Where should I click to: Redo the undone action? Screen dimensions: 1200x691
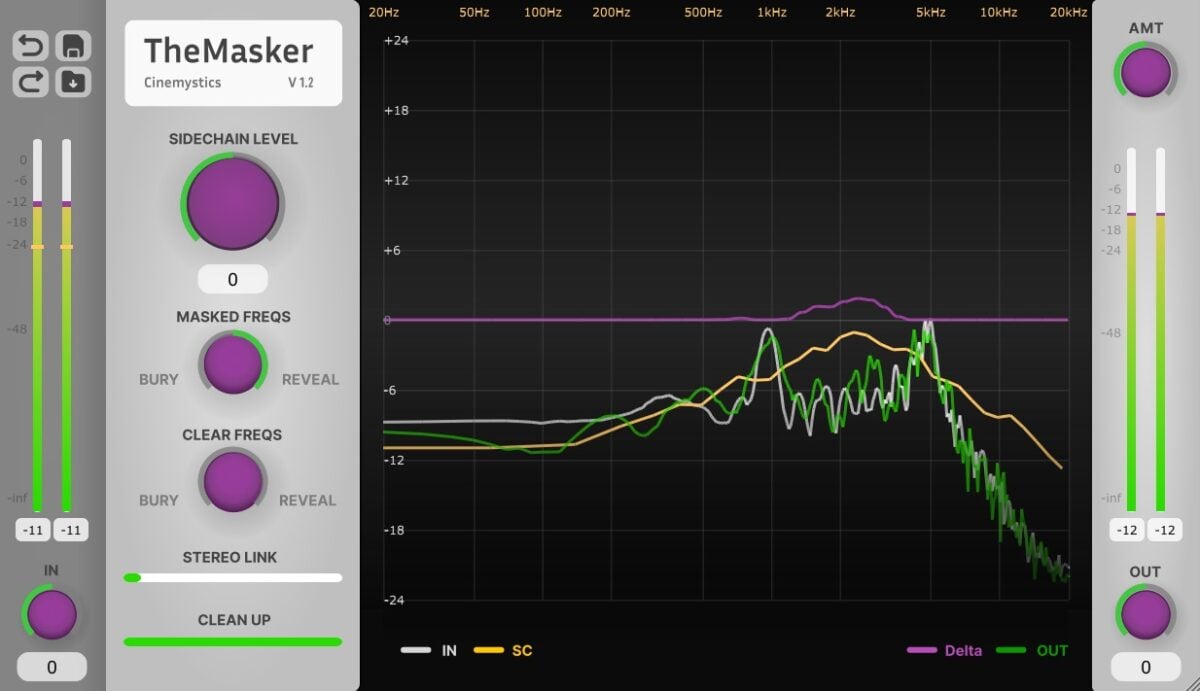[29, 82]
